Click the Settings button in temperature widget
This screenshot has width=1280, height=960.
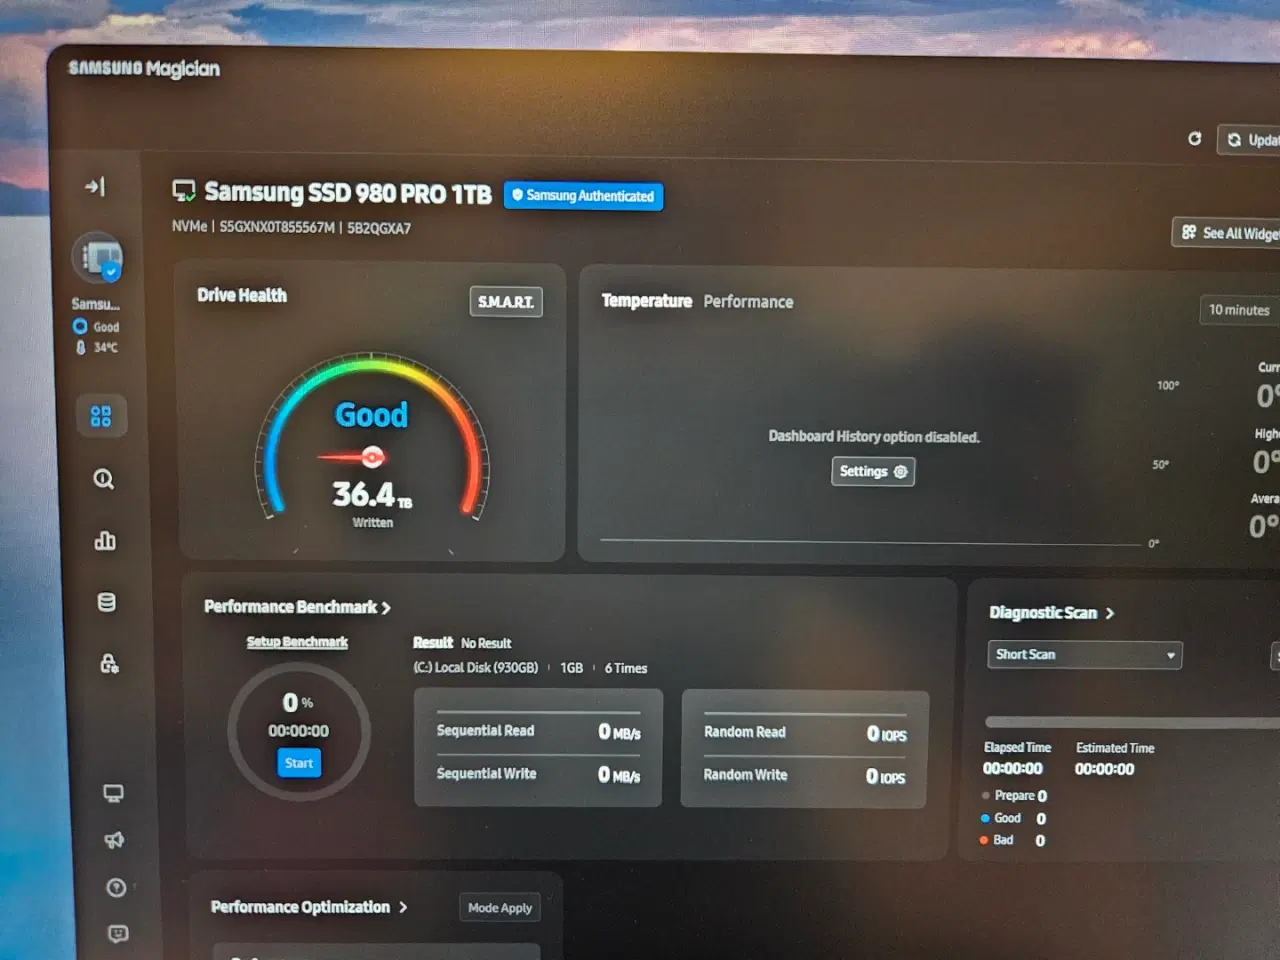(873, 471)
